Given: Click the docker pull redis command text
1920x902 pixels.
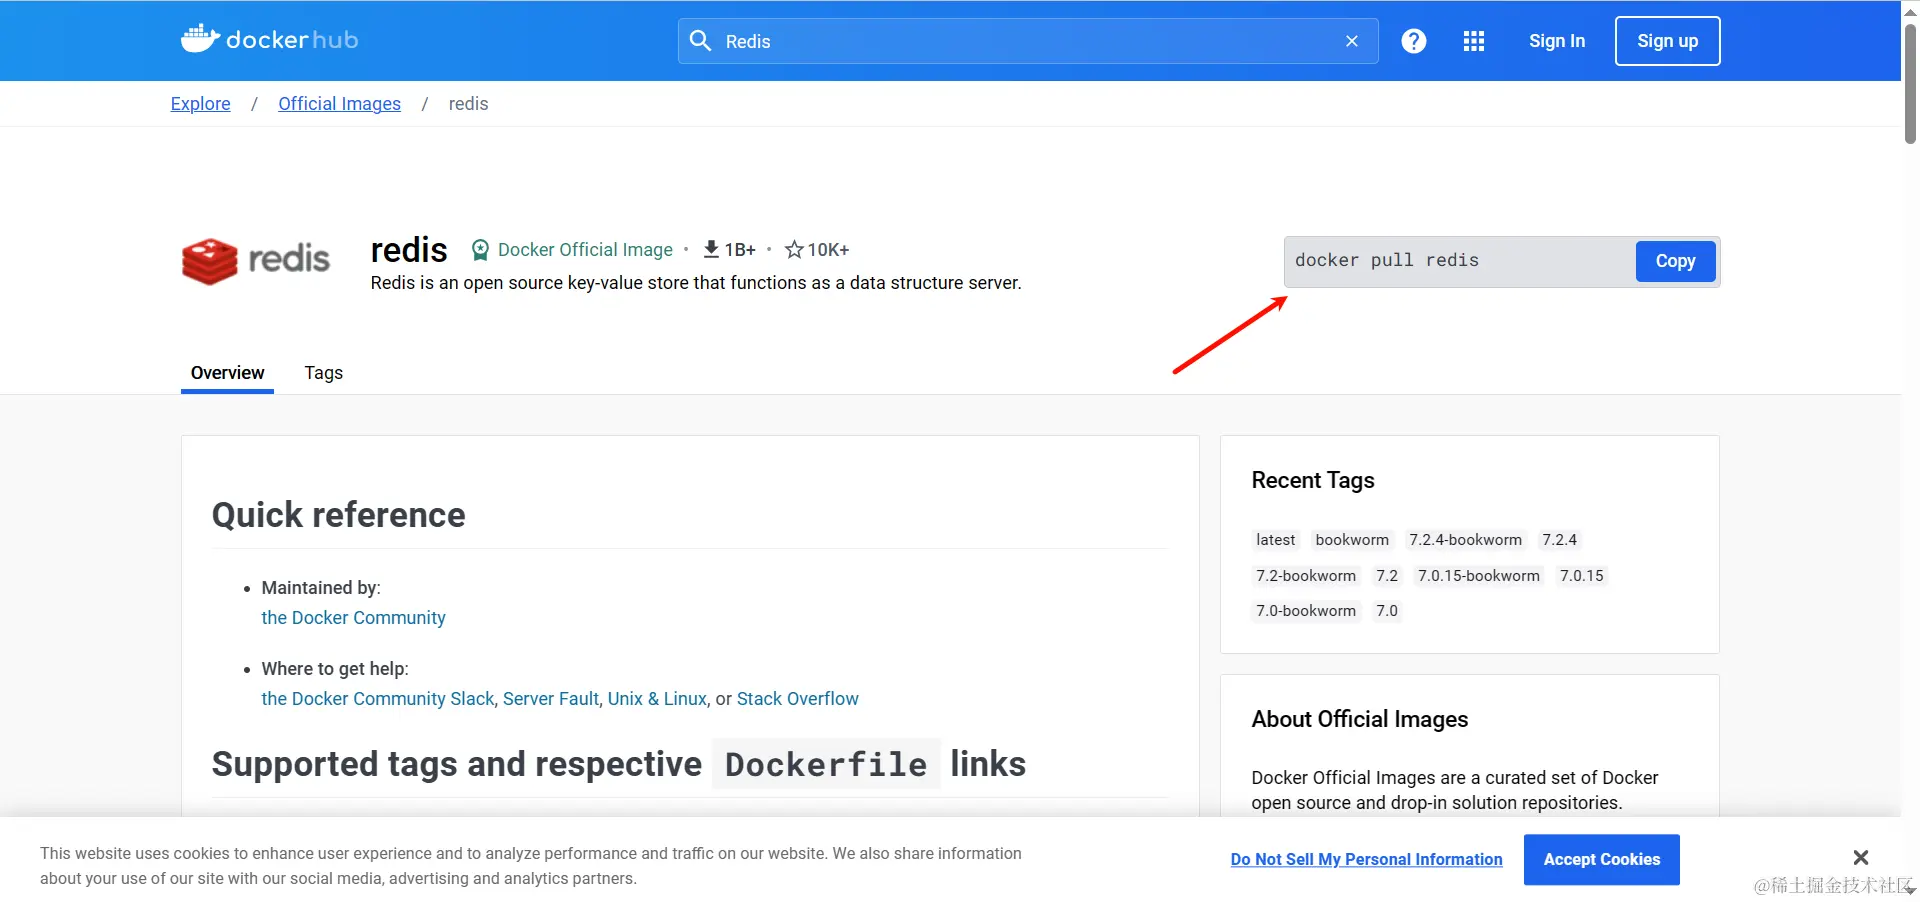Looking at the screenshot, I should (x=1386, y=260).
